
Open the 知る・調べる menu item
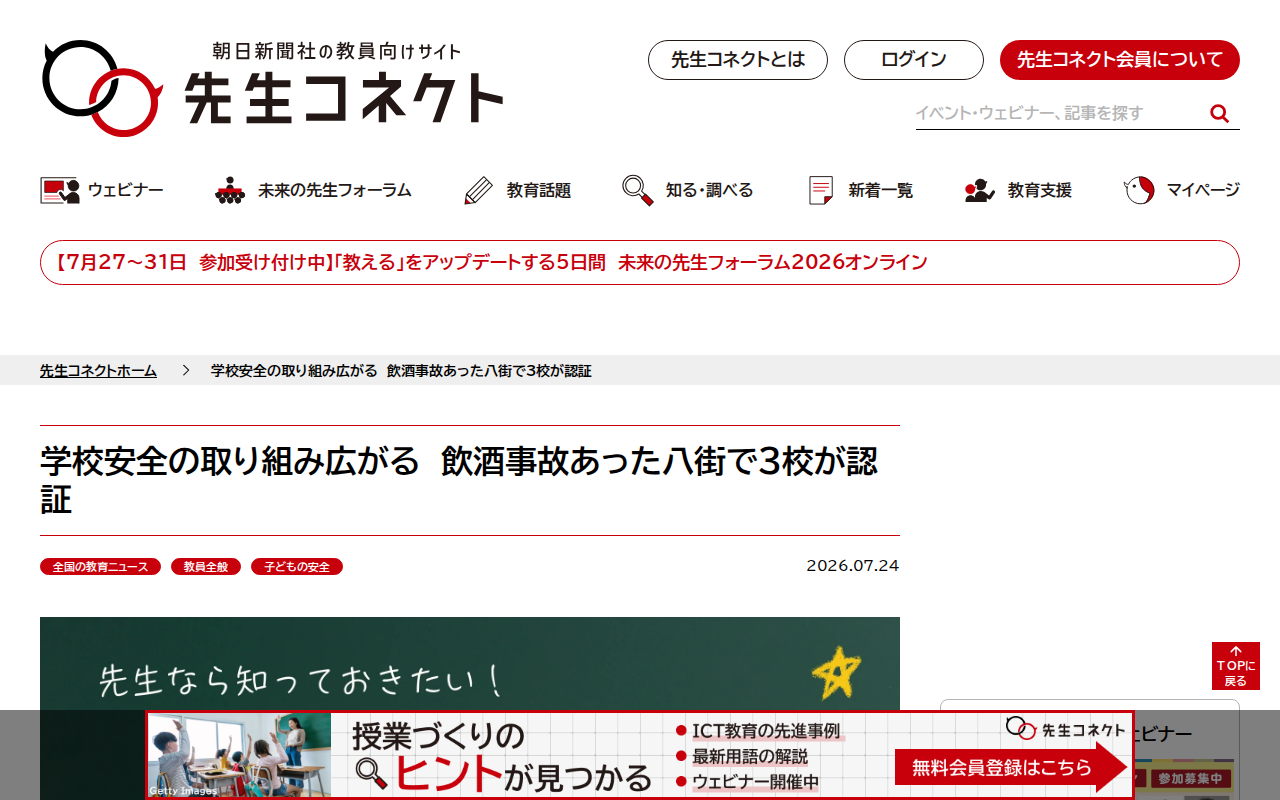688,190
